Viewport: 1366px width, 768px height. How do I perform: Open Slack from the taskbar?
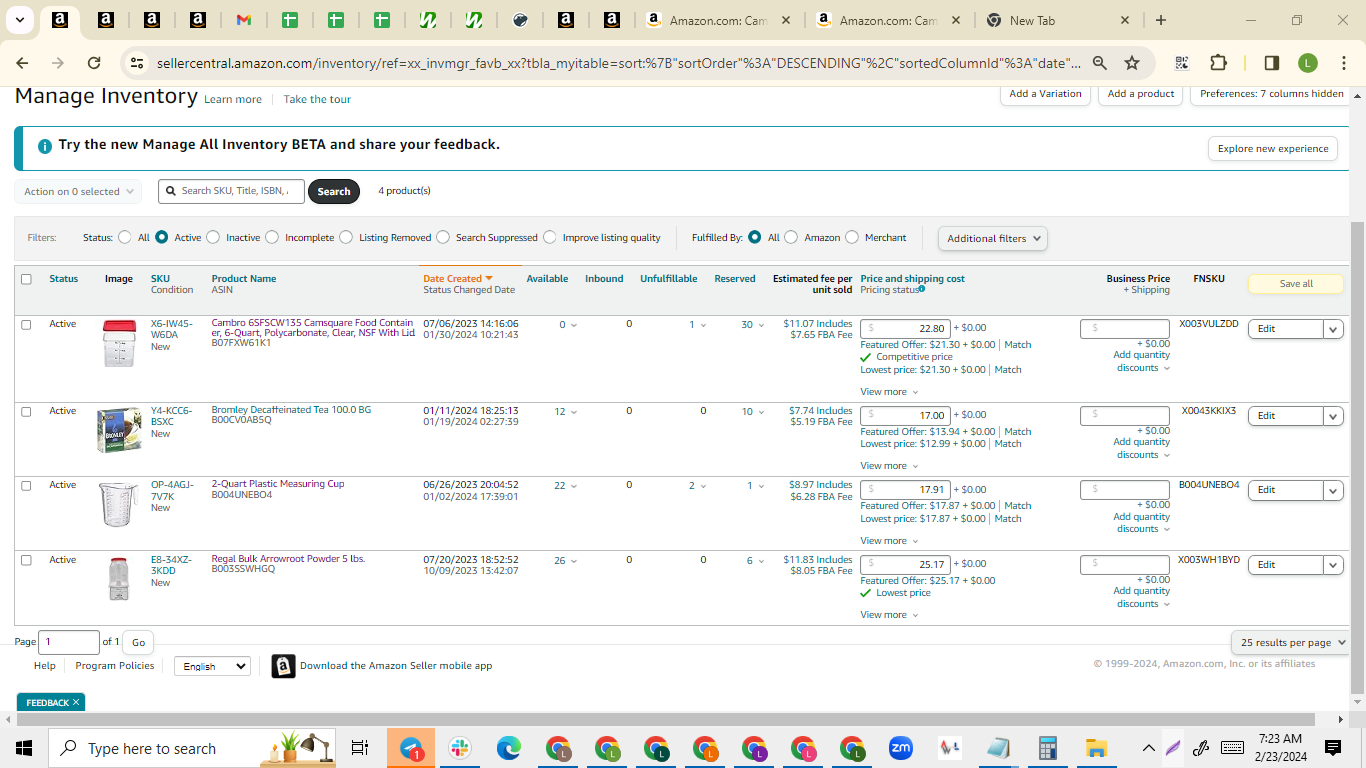[x=460, y=748]
